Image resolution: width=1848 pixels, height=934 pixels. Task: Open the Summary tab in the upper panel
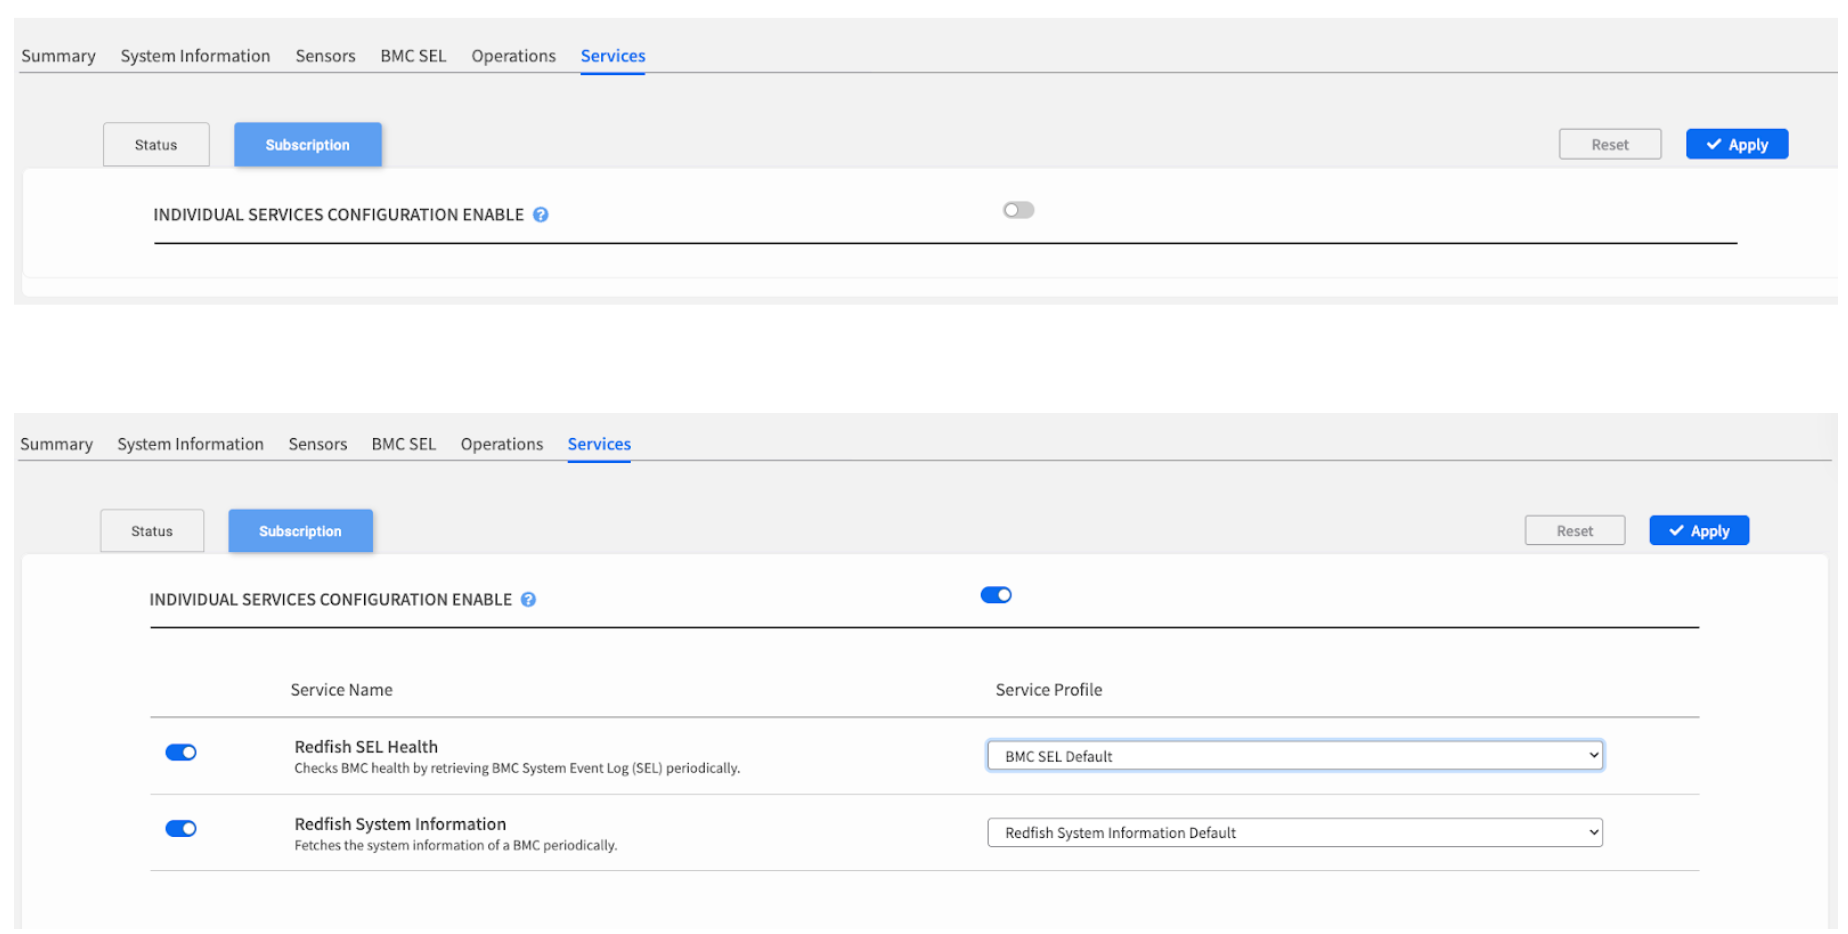[x=58, y=56]
